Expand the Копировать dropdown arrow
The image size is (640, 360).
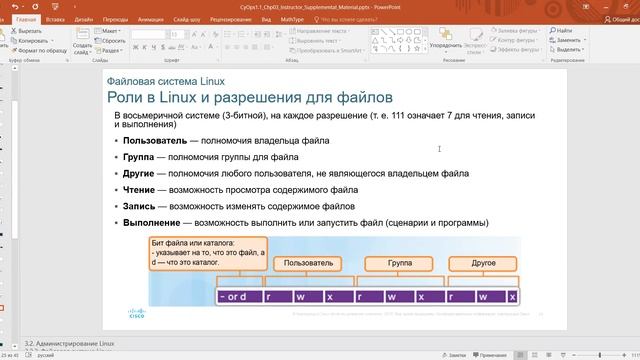[x=52, y=40]
